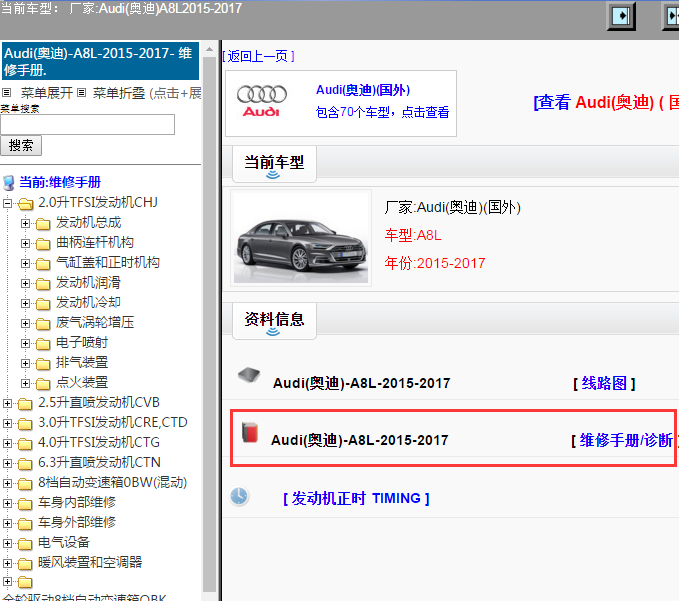
Task: Click folder icon for 2.0升TFSI发动机CHJ
Action: click(26, 203)
